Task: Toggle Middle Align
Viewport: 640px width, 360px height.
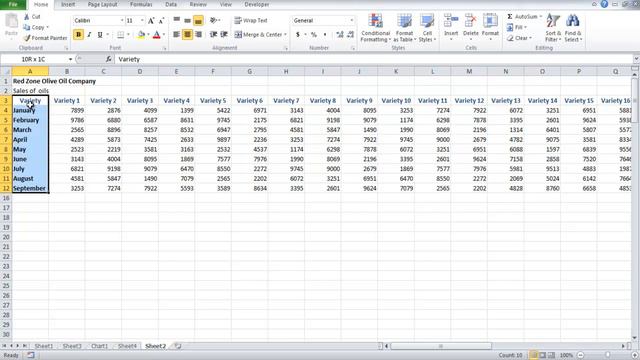Action: pos(187,20)
